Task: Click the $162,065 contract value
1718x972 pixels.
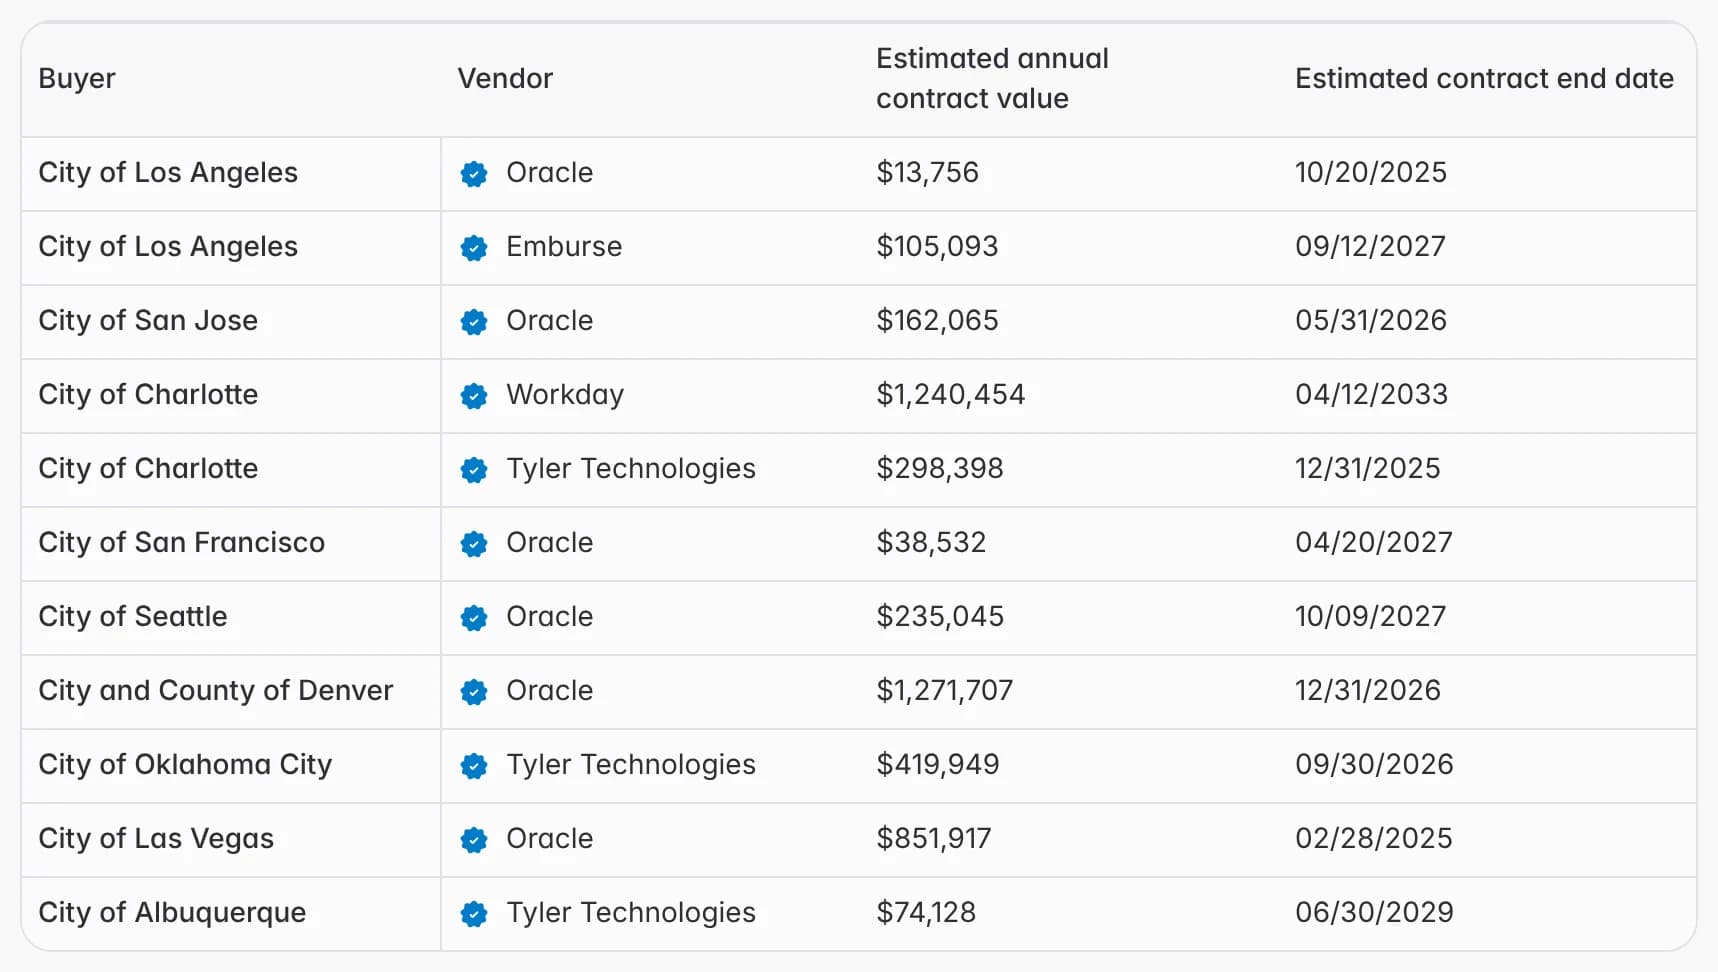Action: (937, 320)
